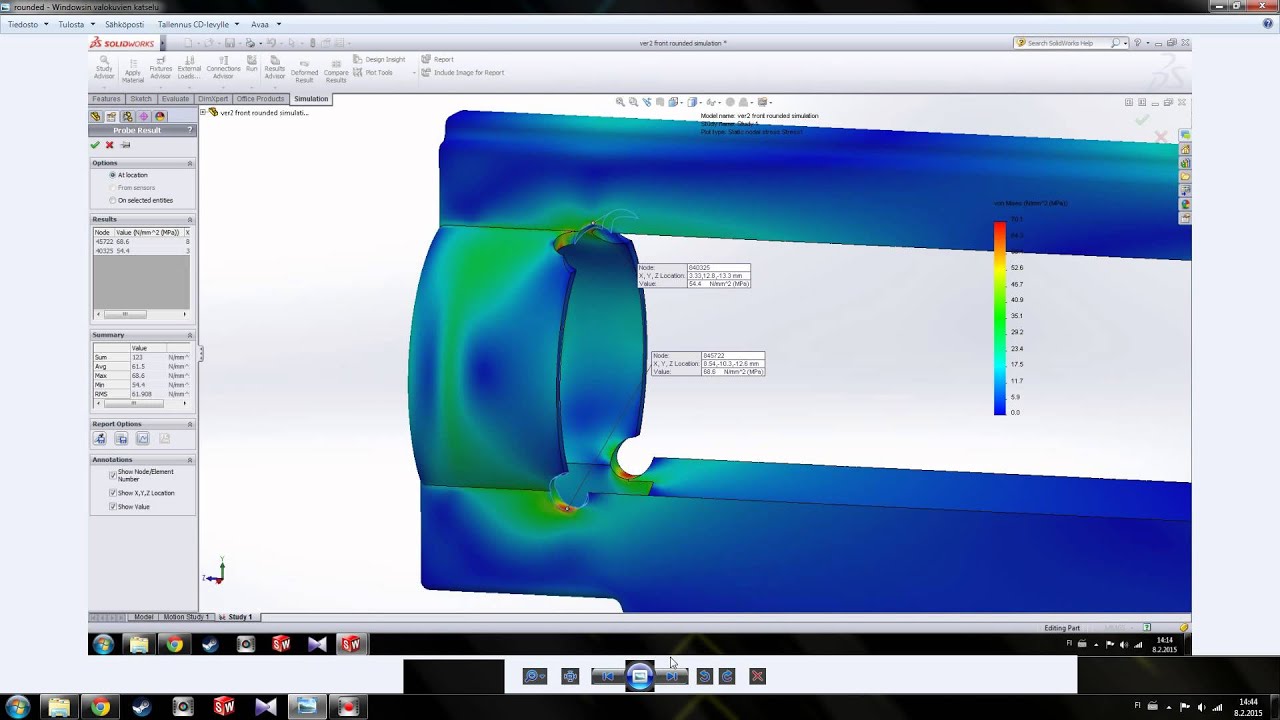Toggle Show Value checkbox
The height and width of the screenshot is (720, 1280).
pos(112,507)
